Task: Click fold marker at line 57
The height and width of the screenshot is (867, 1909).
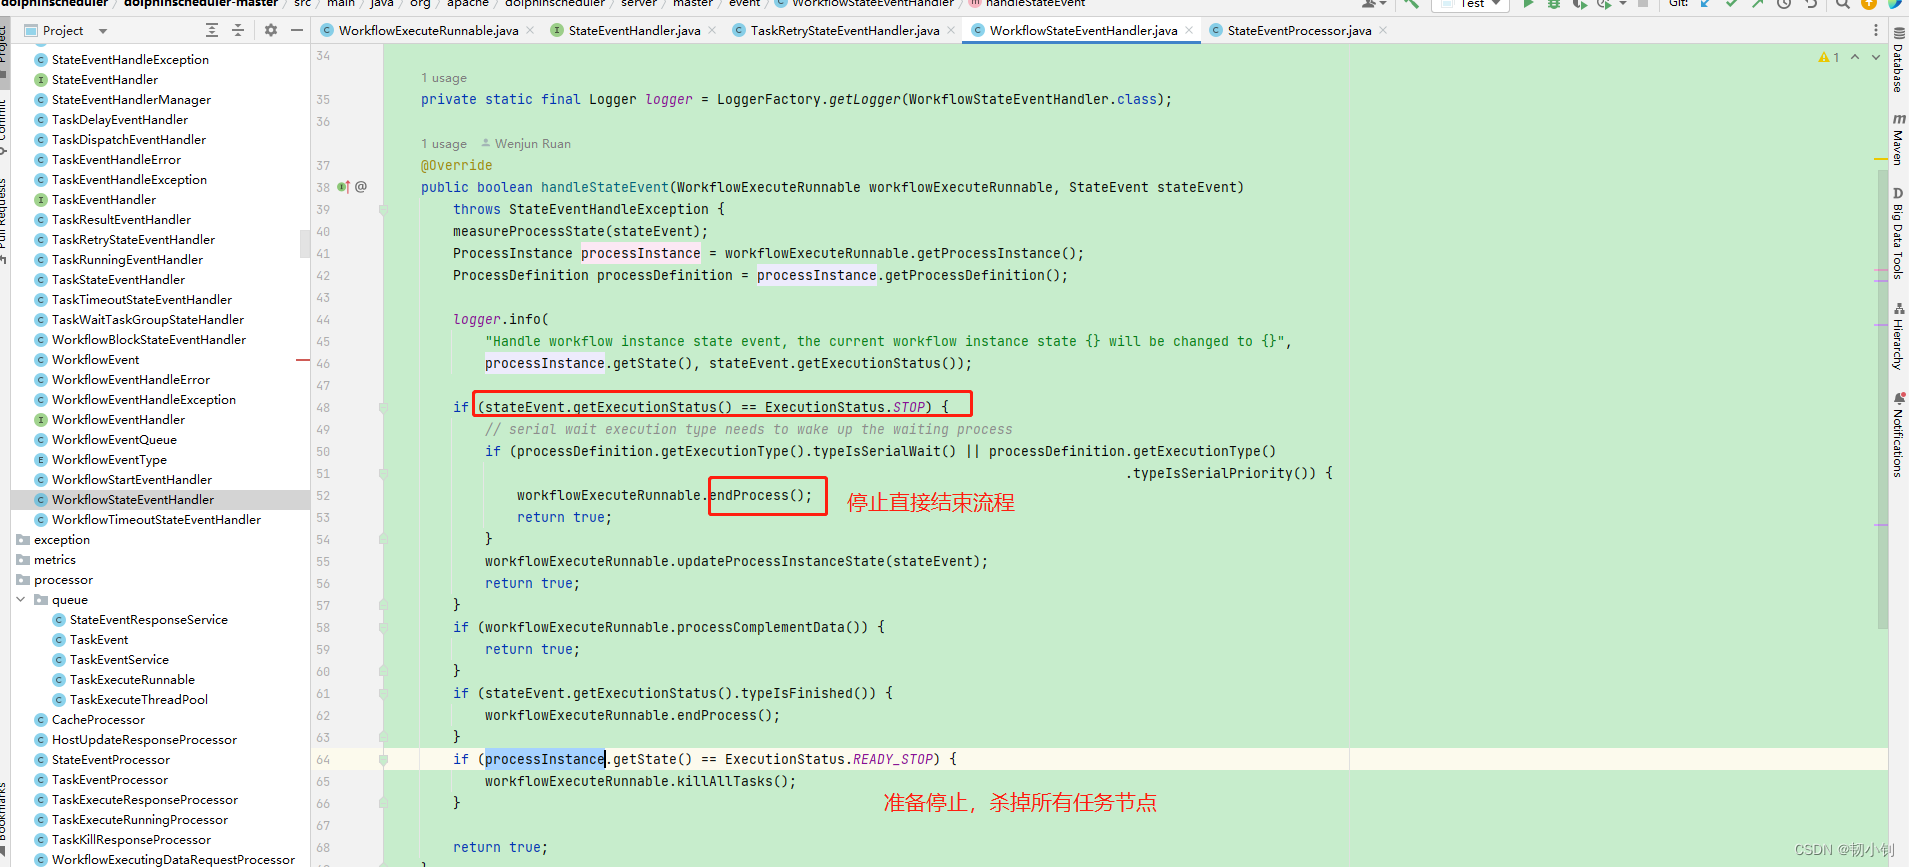Action: coord(383,605)
